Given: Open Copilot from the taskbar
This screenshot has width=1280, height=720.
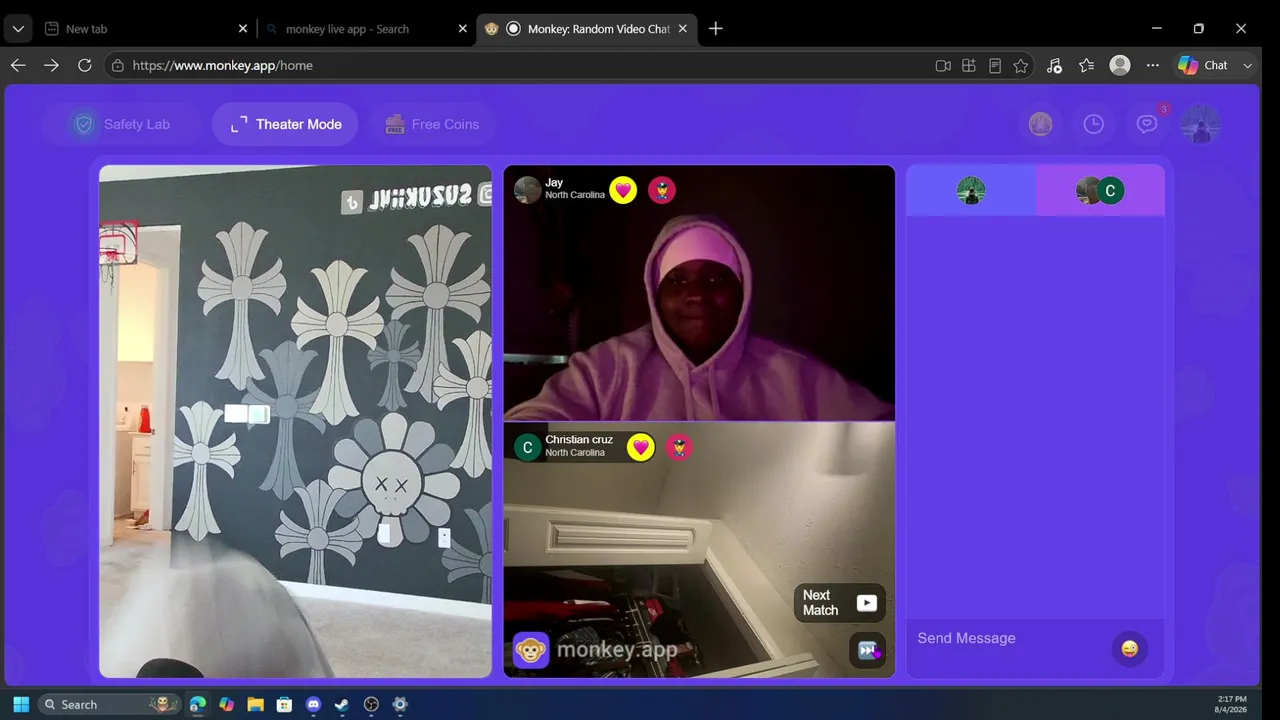Looking at the screenshot, I should pos(227,704).
